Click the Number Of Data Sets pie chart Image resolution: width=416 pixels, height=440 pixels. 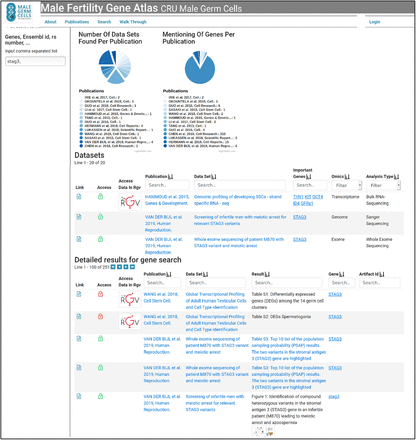(x=115, y=67)
